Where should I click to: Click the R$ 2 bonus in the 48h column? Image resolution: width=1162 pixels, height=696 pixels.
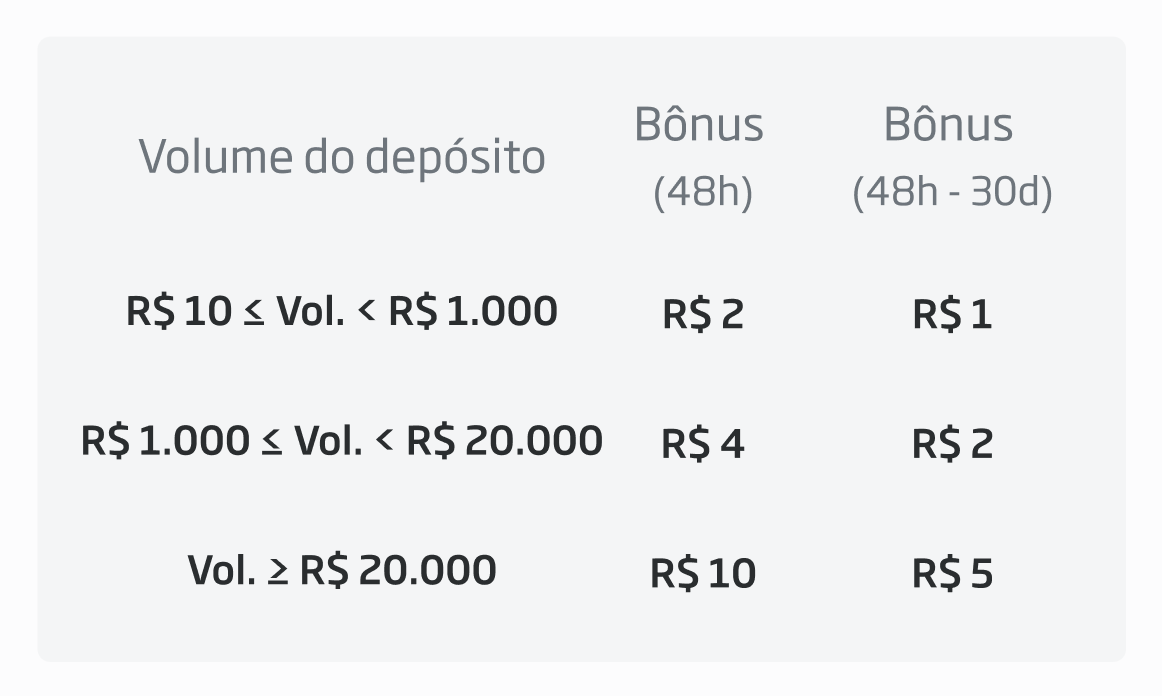click(x=703, y=314)
